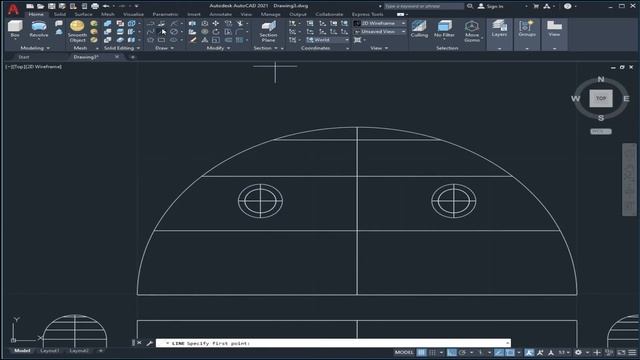Toggle polar tracking in status bar
Image resolution: width=640 pixels, height=360 pixels.
(x=462, y=352)
